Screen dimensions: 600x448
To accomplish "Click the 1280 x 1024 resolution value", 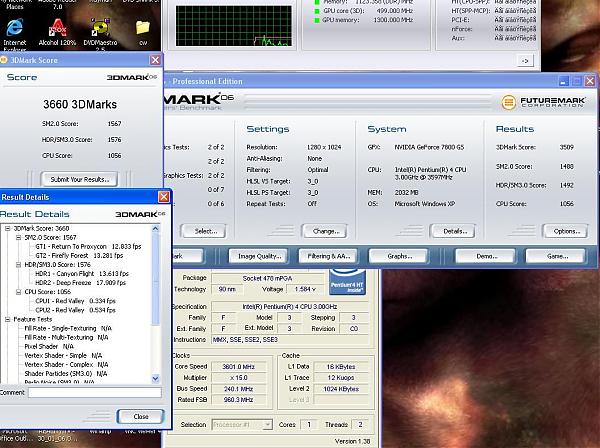I will coord(324,147).
